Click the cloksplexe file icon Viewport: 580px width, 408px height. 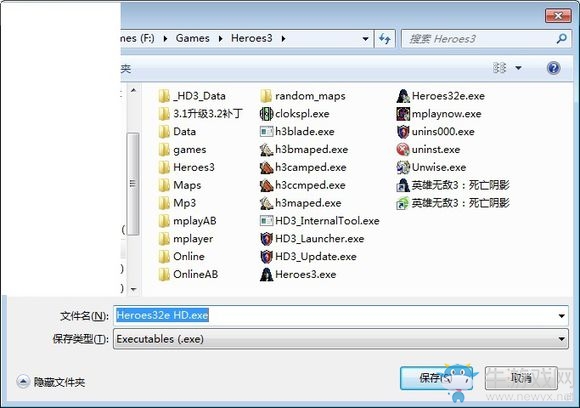266,114
